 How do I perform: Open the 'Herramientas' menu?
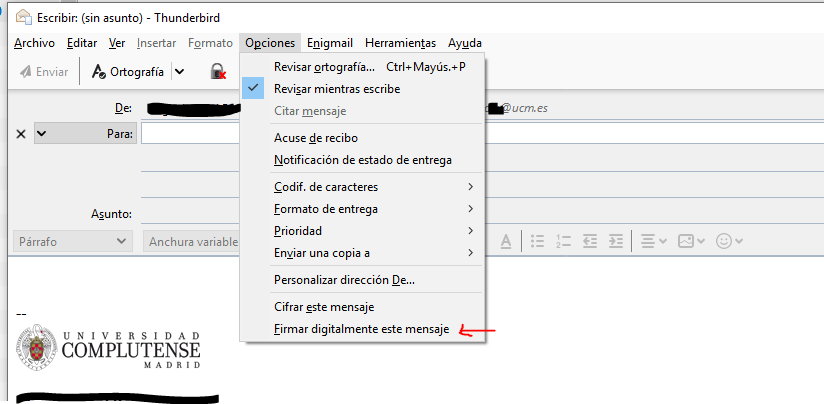click(x=400, y=43)
